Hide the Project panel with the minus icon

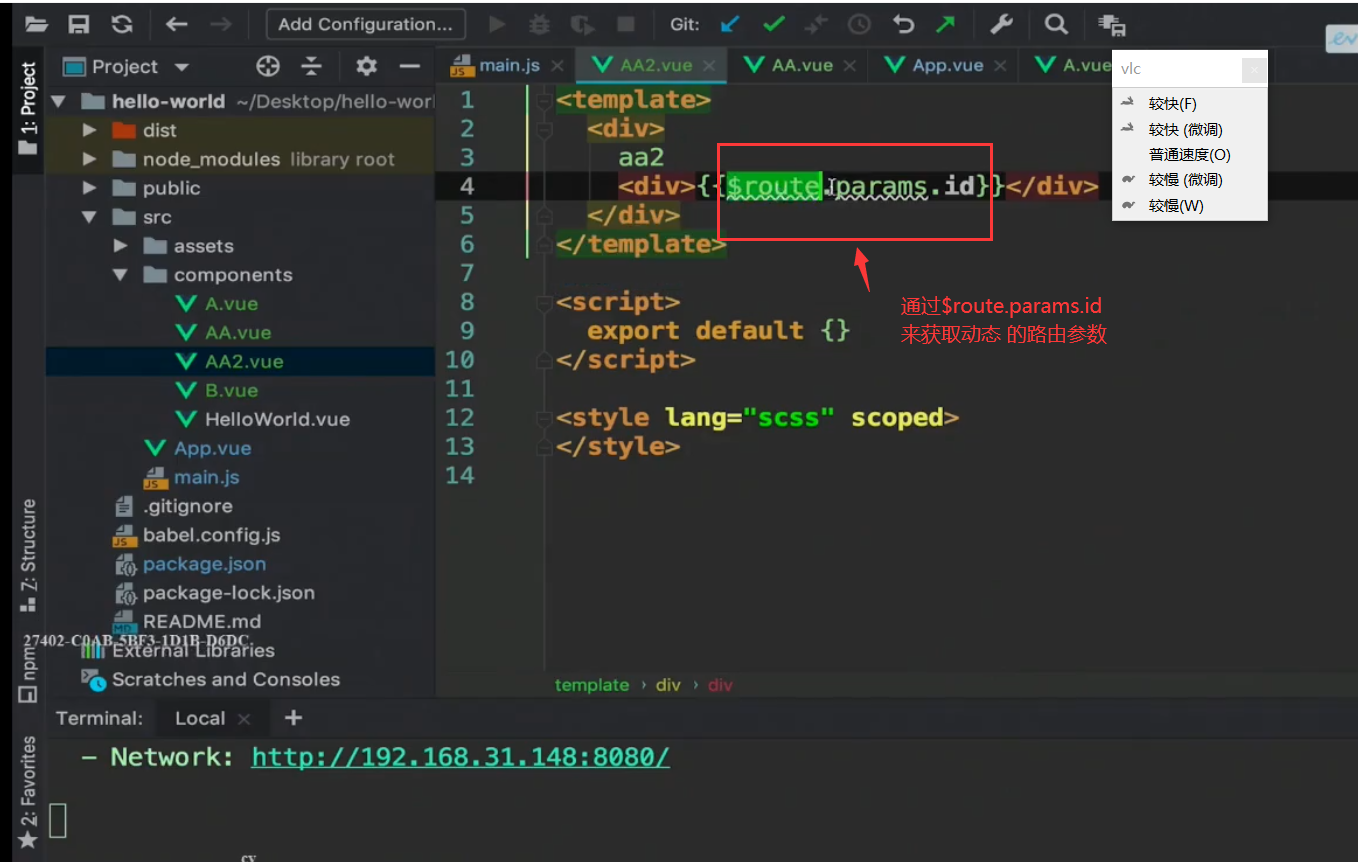409,67
